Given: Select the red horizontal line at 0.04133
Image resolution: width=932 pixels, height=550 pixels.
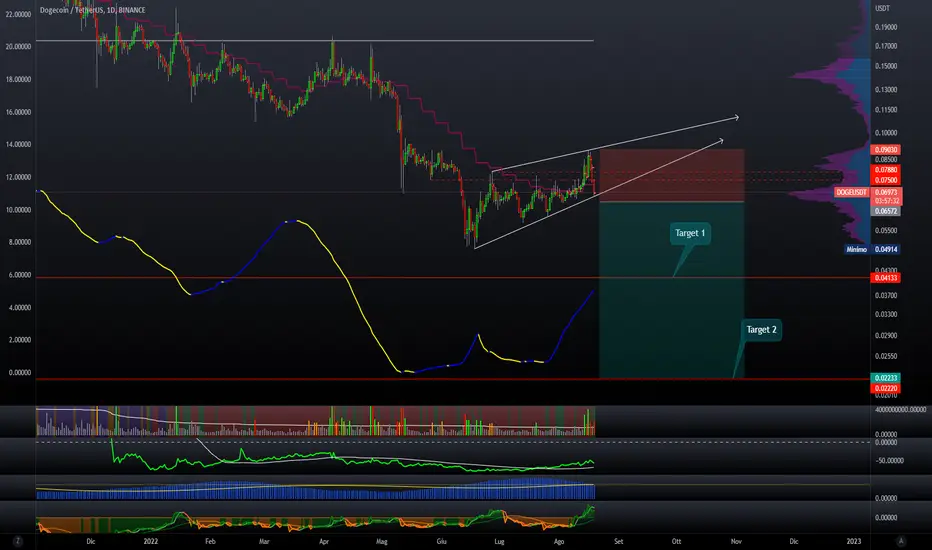Looking at the screenshot, I should click(452, 278).
